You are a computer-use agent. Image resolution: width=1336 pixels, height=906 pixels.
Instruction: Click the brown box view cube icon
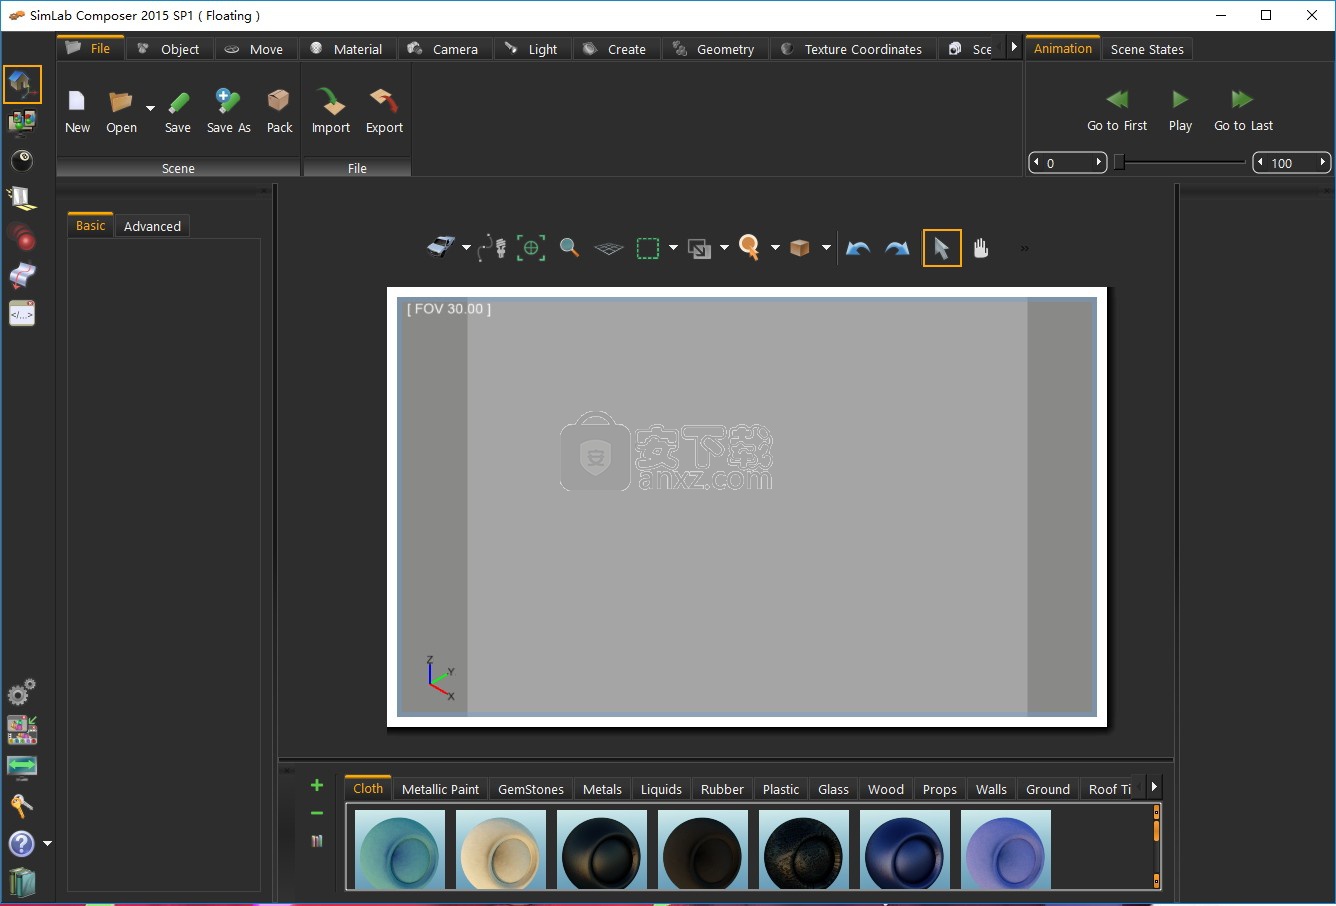(x=799, y=248)
